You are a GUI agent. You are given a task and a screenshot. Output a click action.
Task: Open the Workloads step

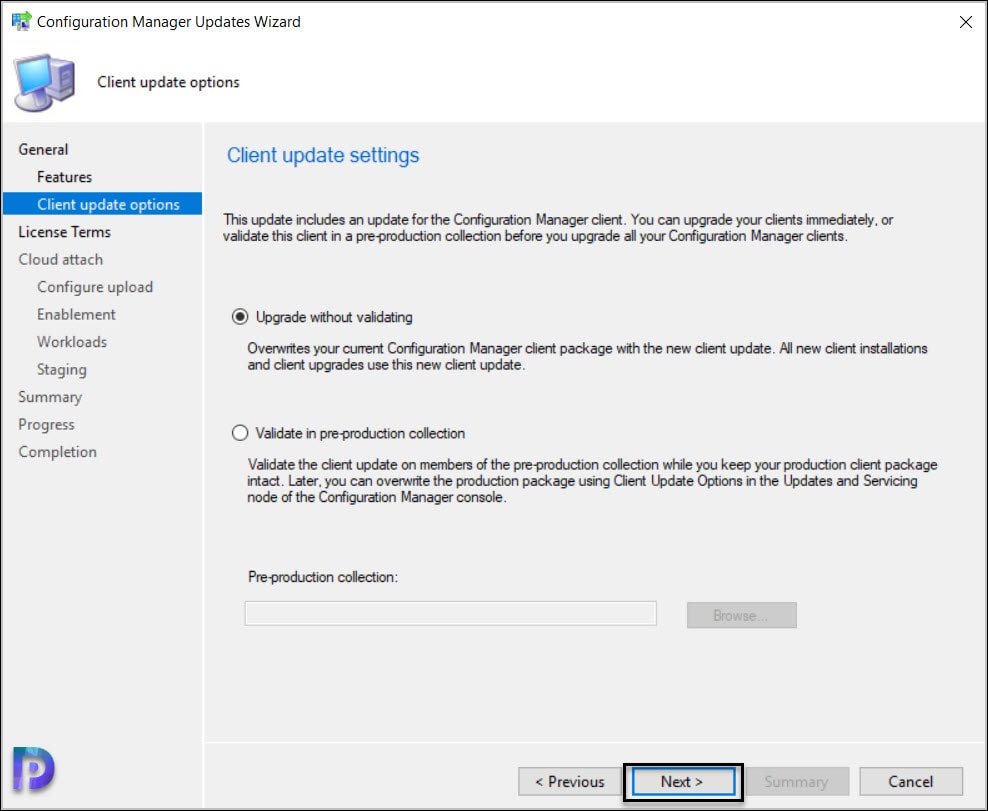pyautogui.click(x=72, y=342)
